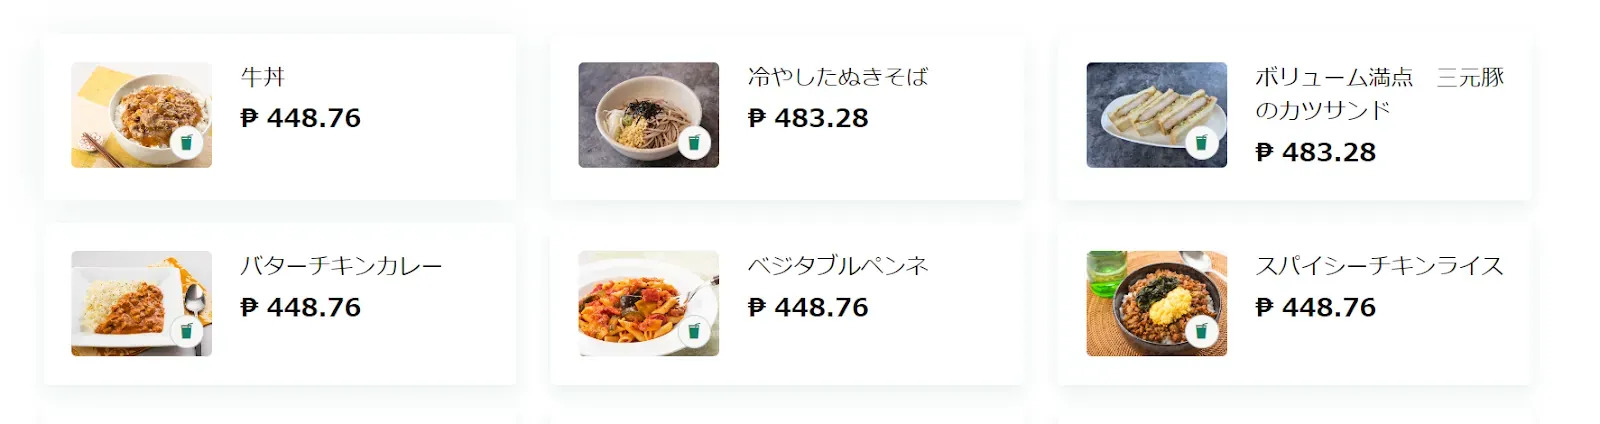The image size is (1600, 424).
Task: Click the cup badge on 冷やしたぬきそば image
Action: [694, 143]
